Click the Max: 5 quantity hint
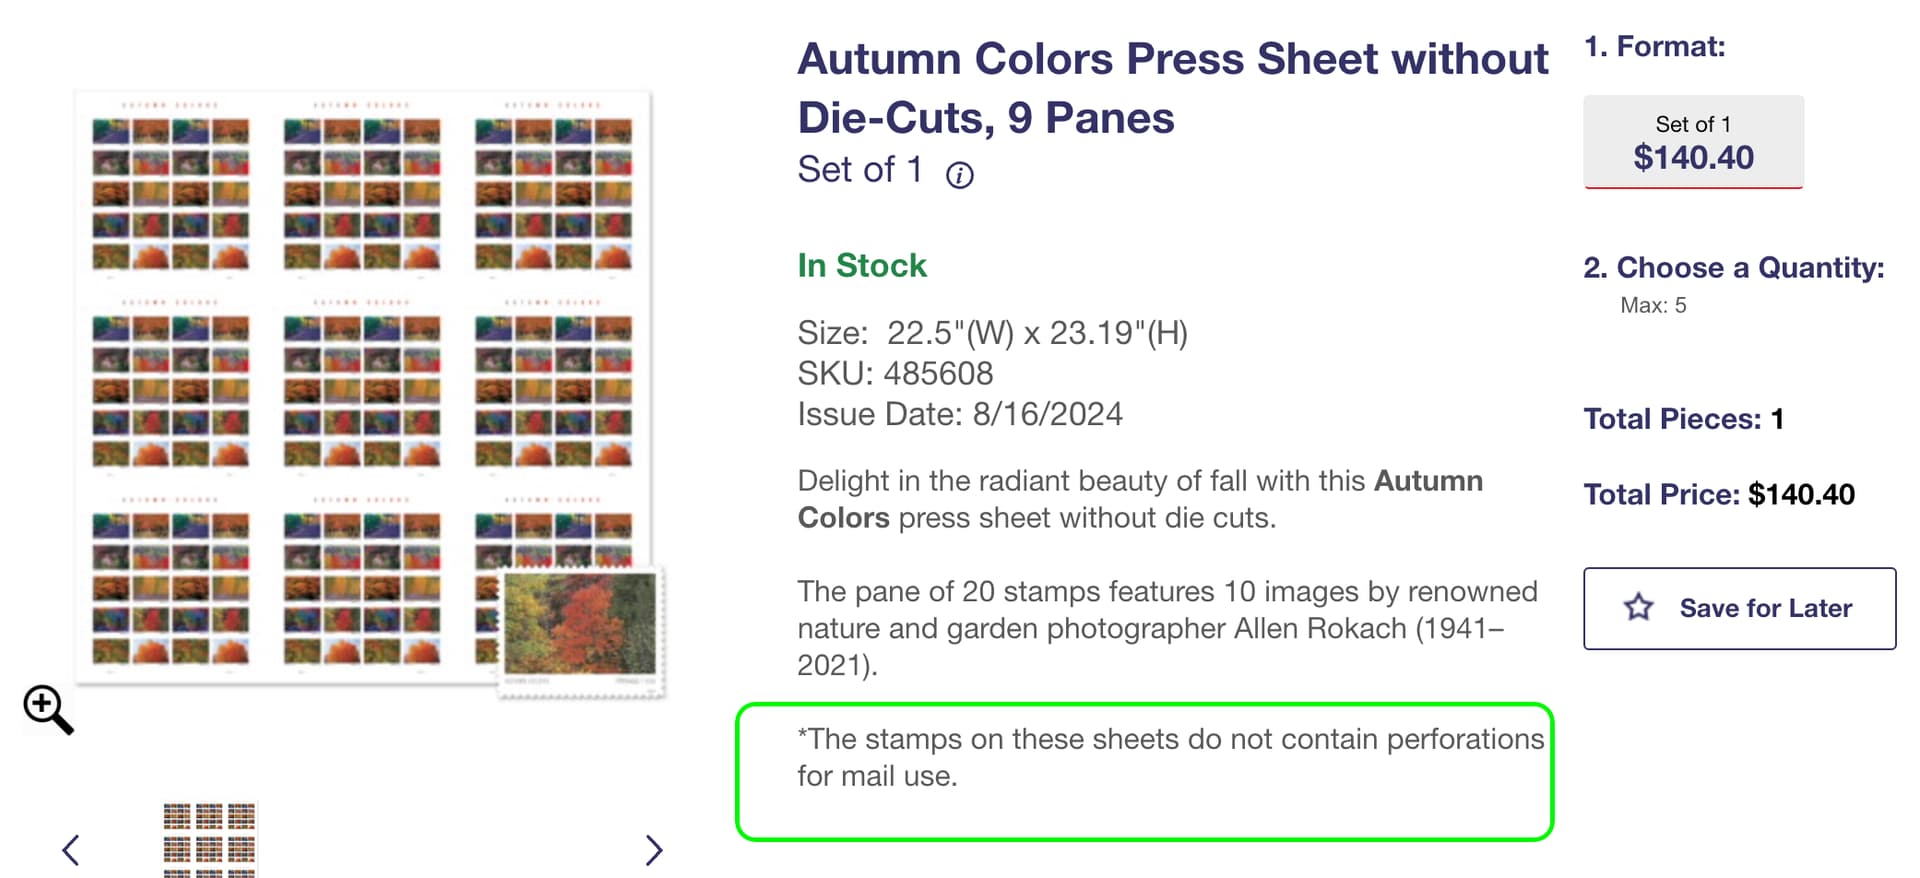This screenshot has height=878, width=1920. click(1652, 306)
